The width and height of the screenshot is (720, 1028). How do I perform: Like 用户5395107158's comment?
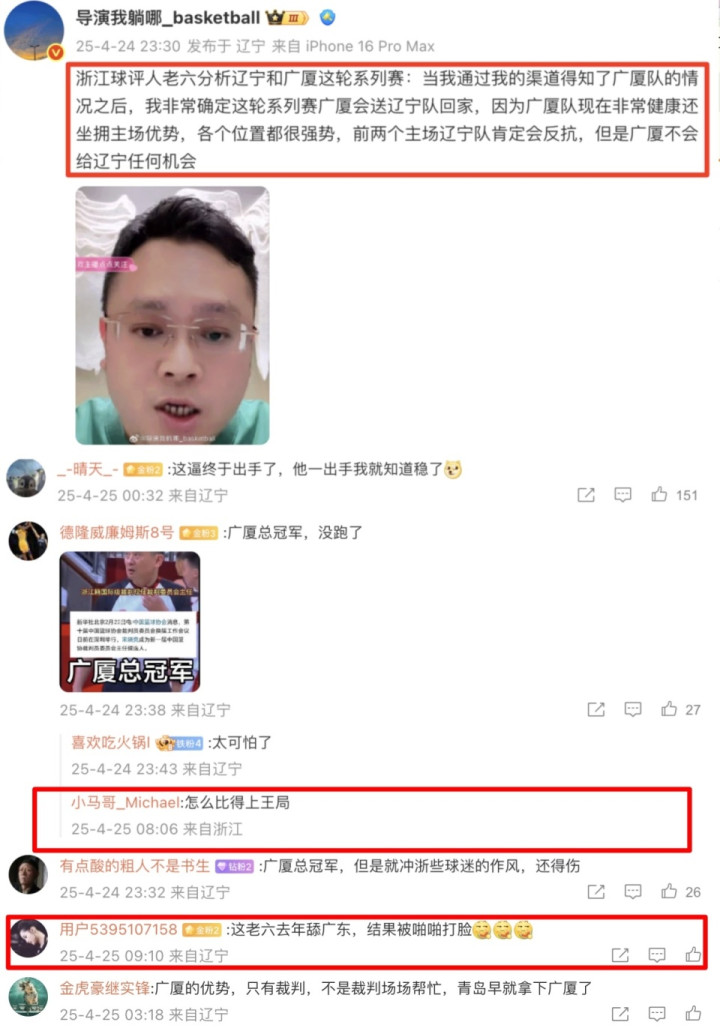(x=693, y=955)
